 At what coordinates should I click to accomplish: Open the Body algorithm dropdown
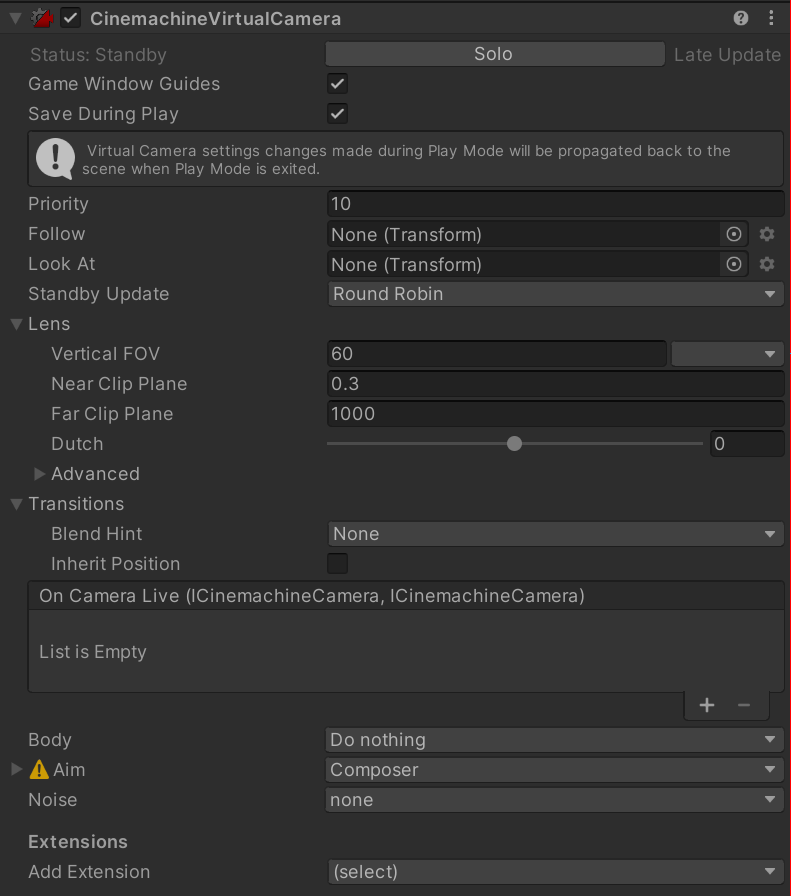coord(554,740)
